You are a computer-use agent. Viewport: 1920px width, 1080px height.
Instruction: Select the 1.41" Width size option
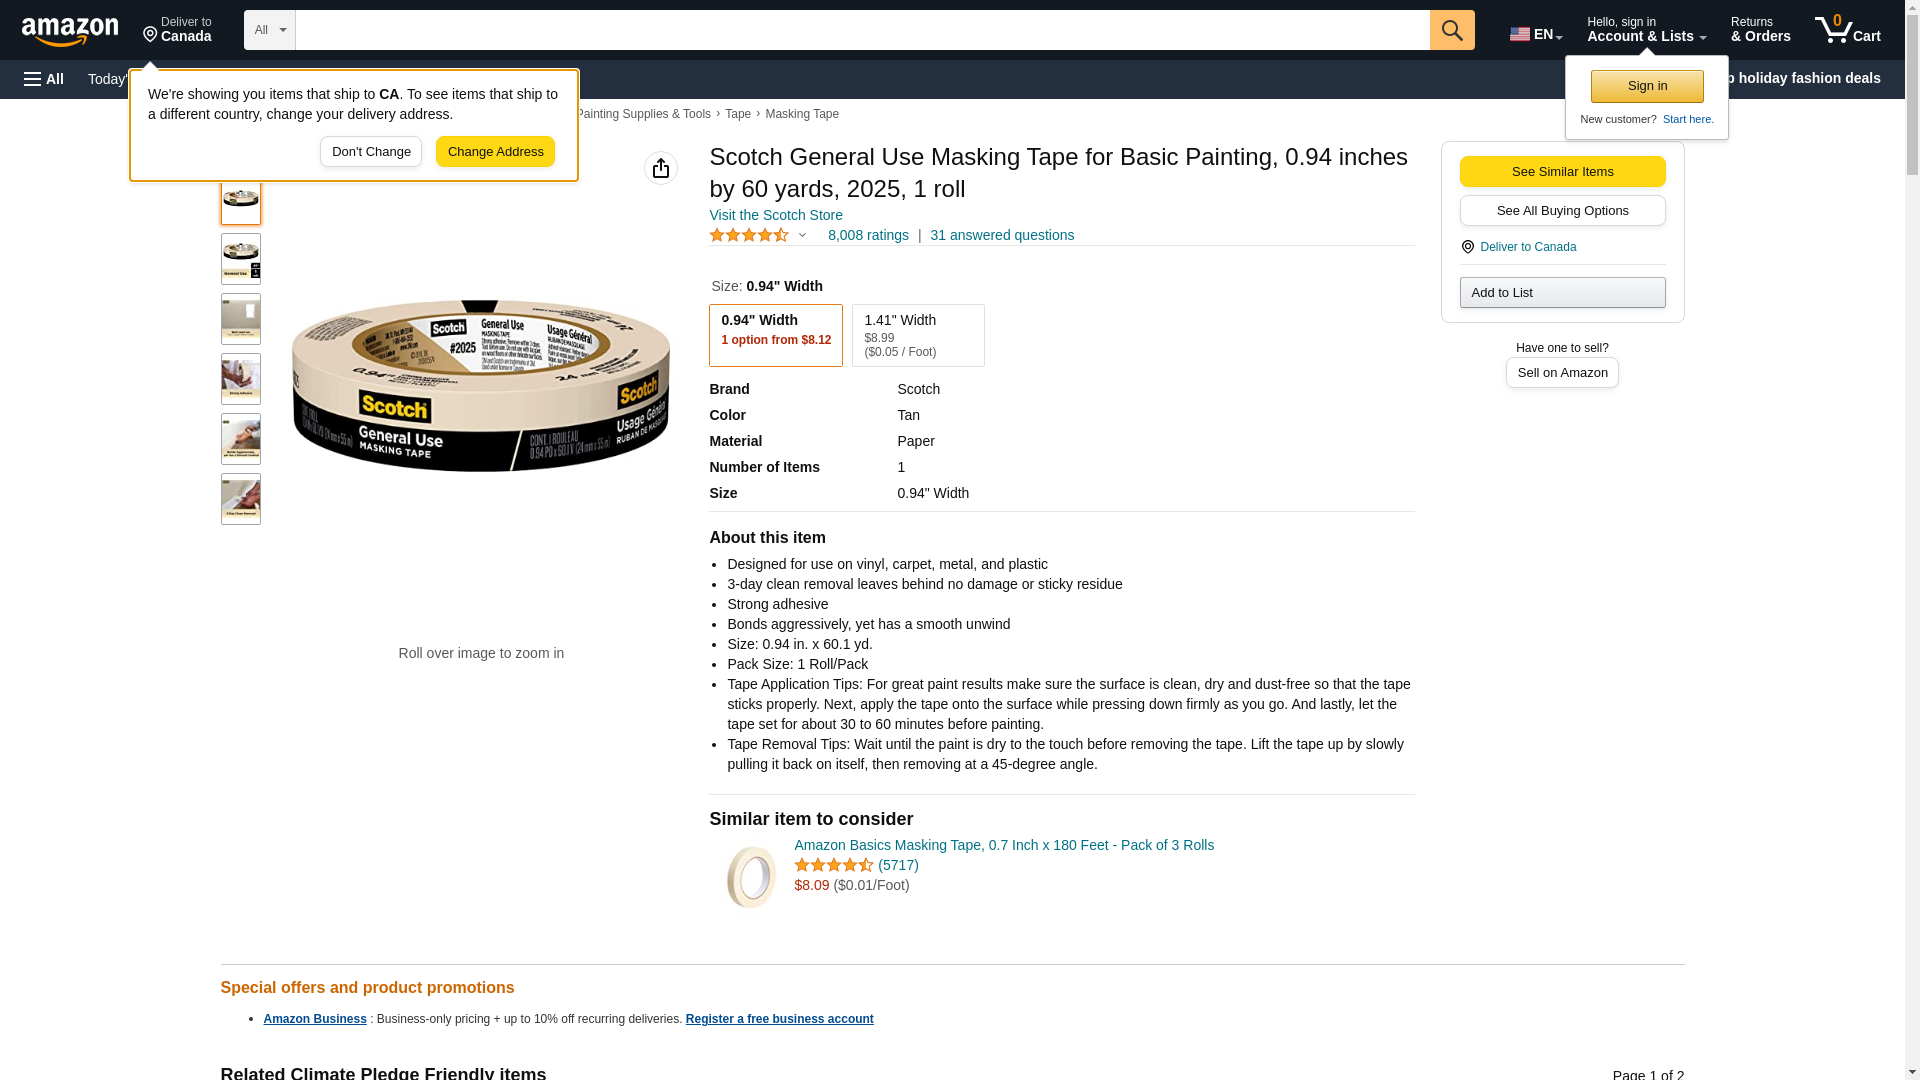coord(917,335)
